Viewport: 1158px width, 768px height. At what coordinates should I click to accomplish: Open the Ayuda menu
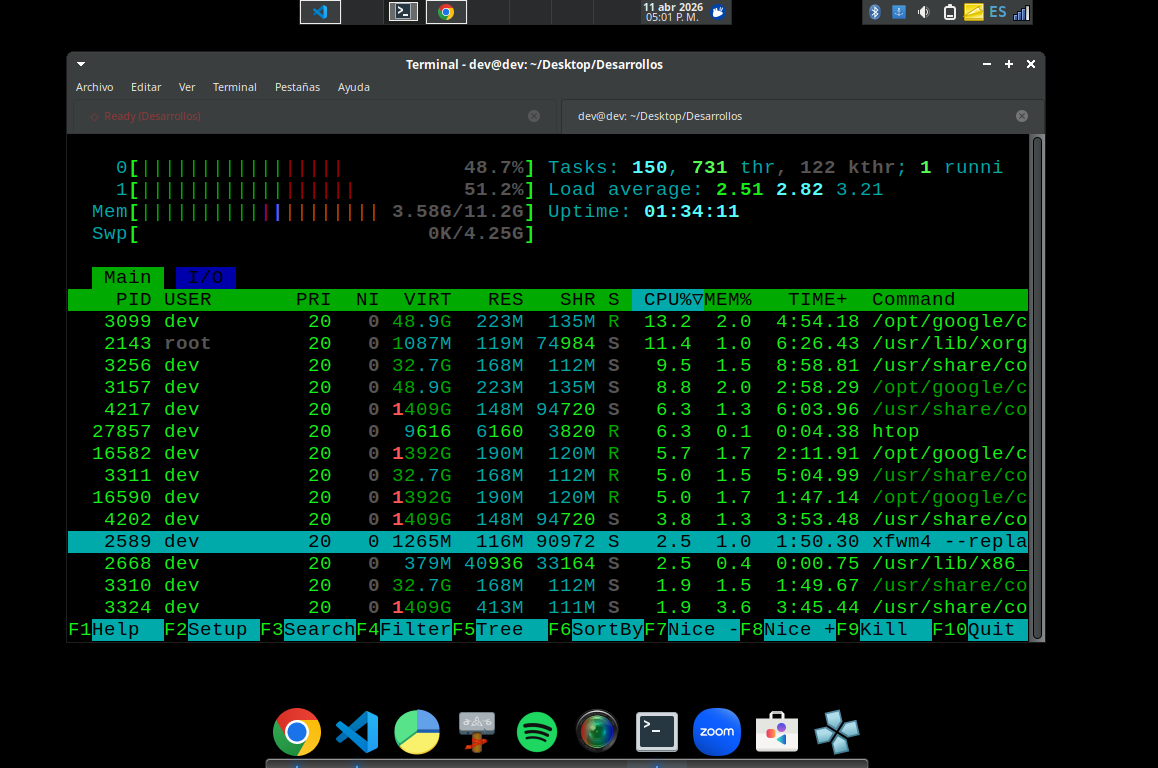click(x=354, y=87)
